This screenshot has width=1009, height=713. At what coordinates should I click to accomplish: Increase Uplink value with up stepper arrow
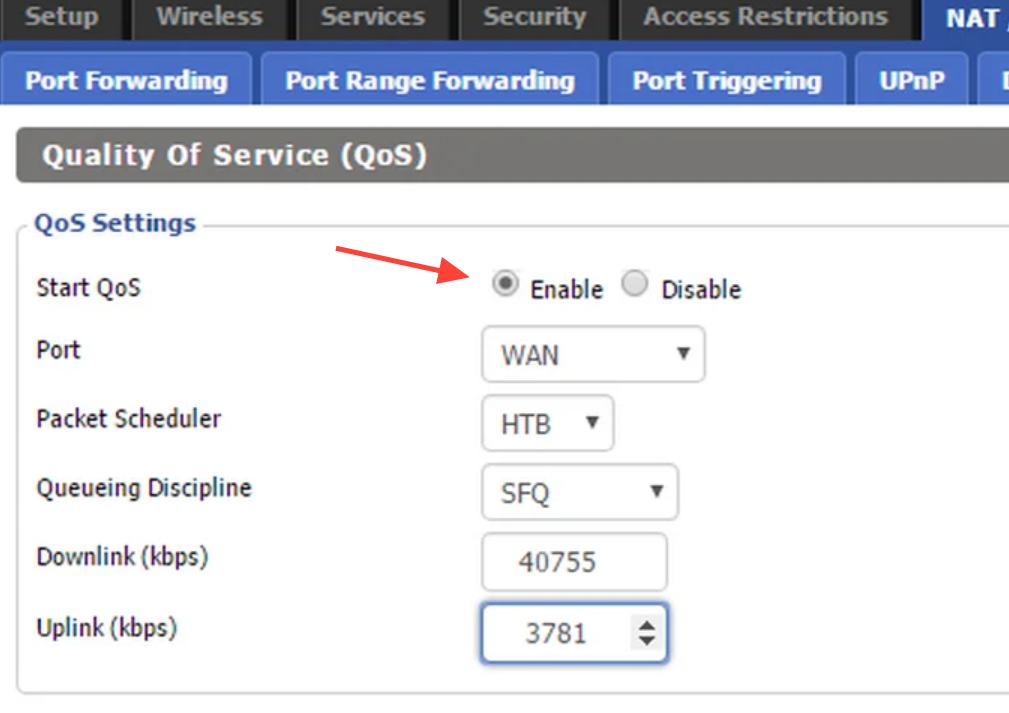pyautogui.click(x=647, y=625)
